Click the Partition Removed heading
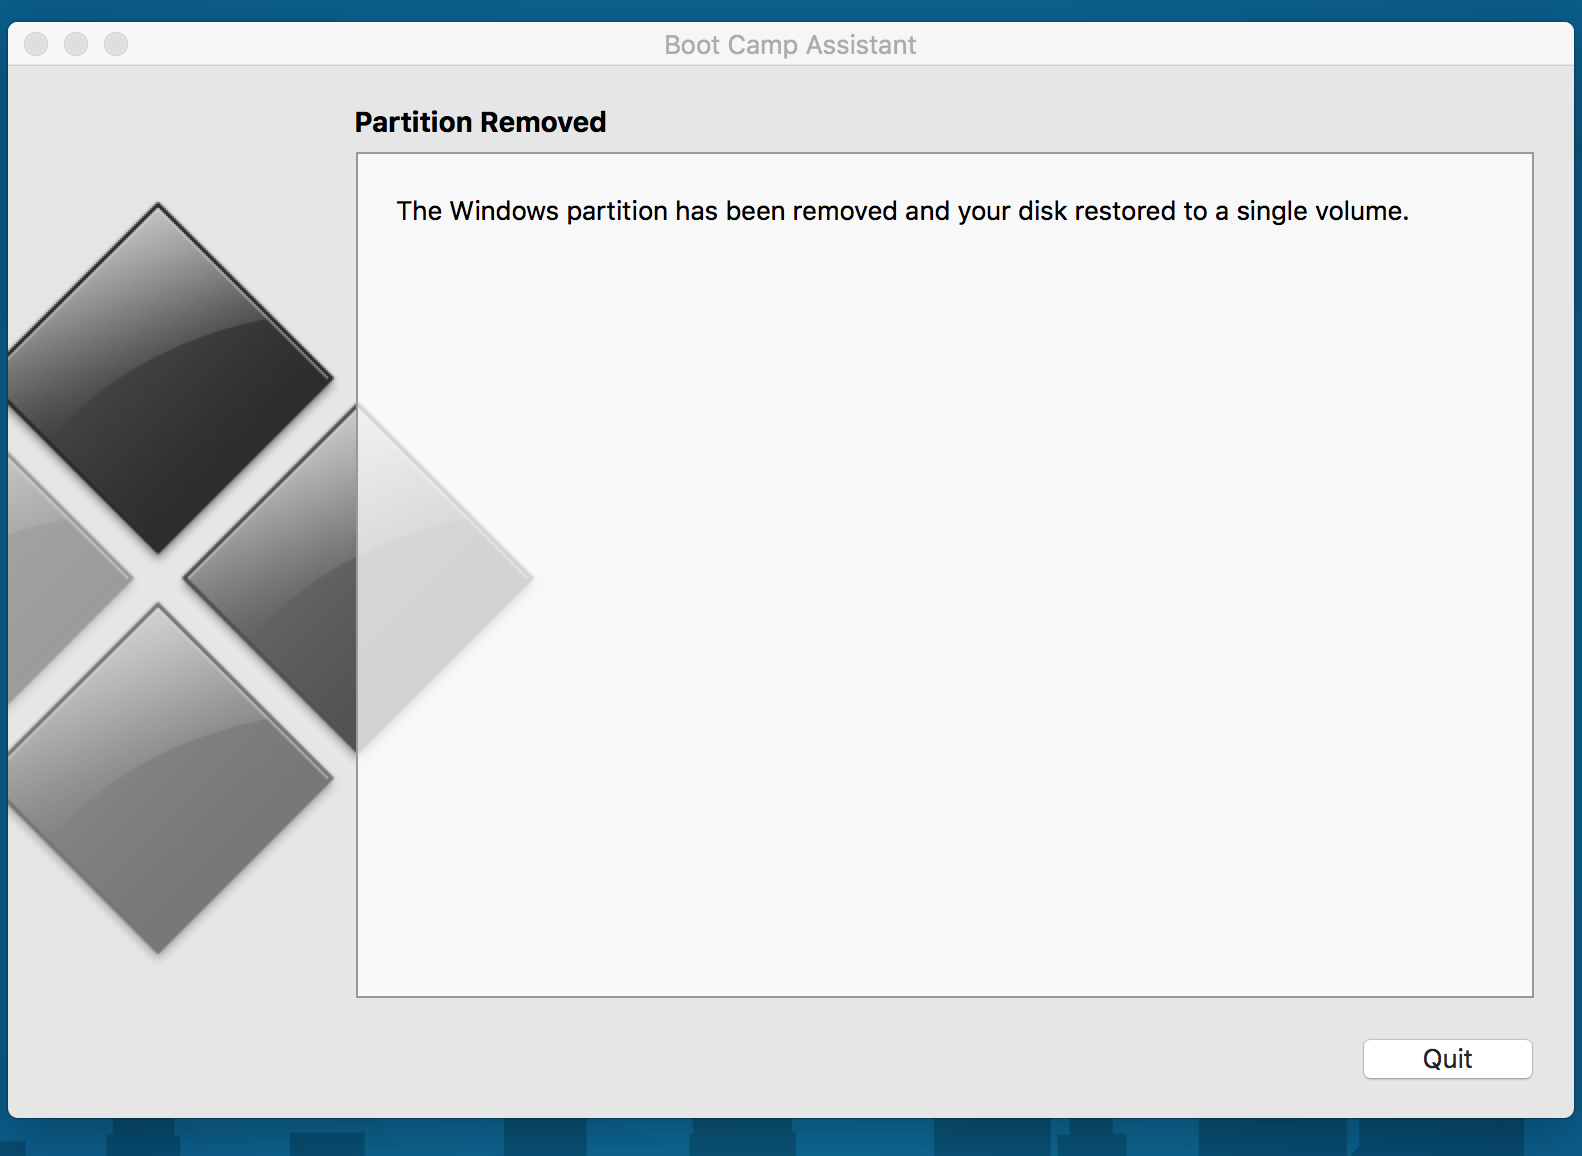This screenshot has width=1582, height=1156. point(481,122)
